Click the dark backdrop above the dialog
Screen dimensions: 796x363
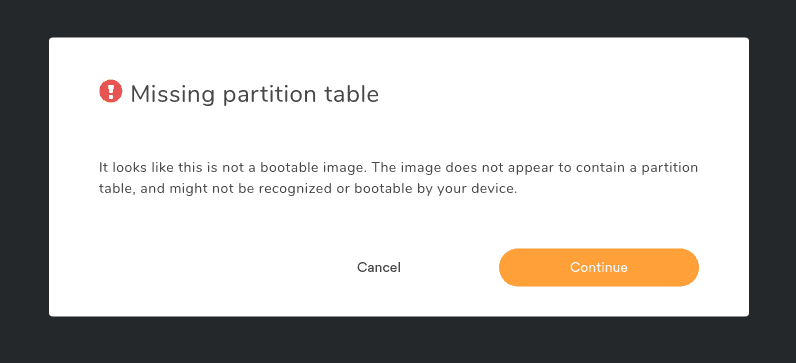click(x=398, y=18)
